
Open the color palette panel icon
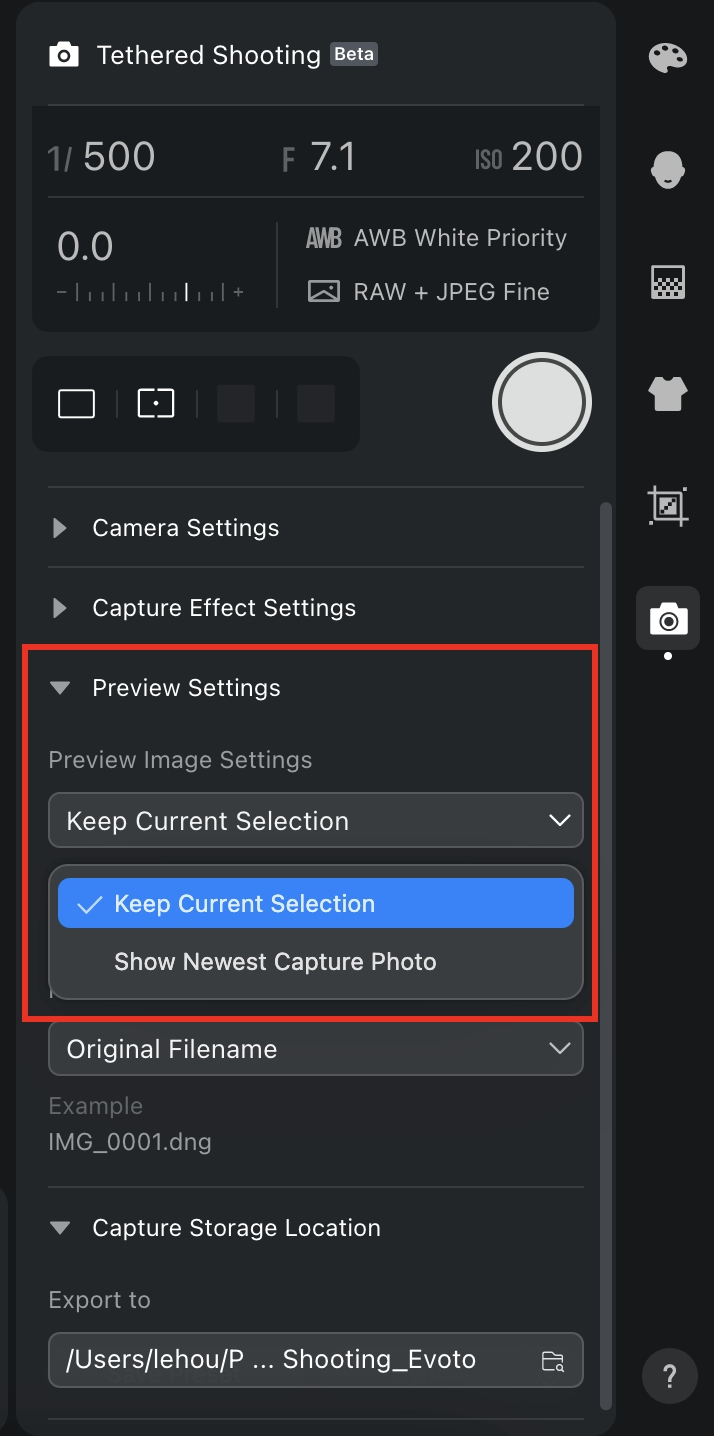[x=668, y=58]
